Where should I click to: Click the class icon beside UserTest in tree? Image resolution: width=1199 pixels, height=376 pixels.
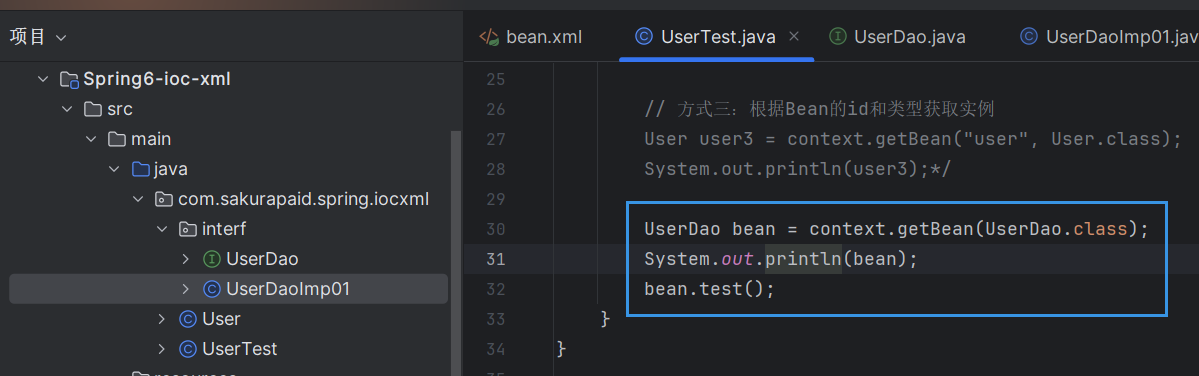coord(188,349)
